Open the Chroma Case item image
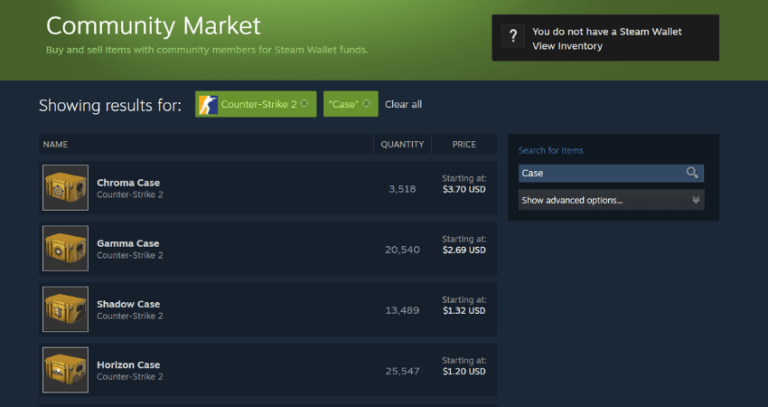This screenshot has width=768, height=407. (x=65, y=188)
